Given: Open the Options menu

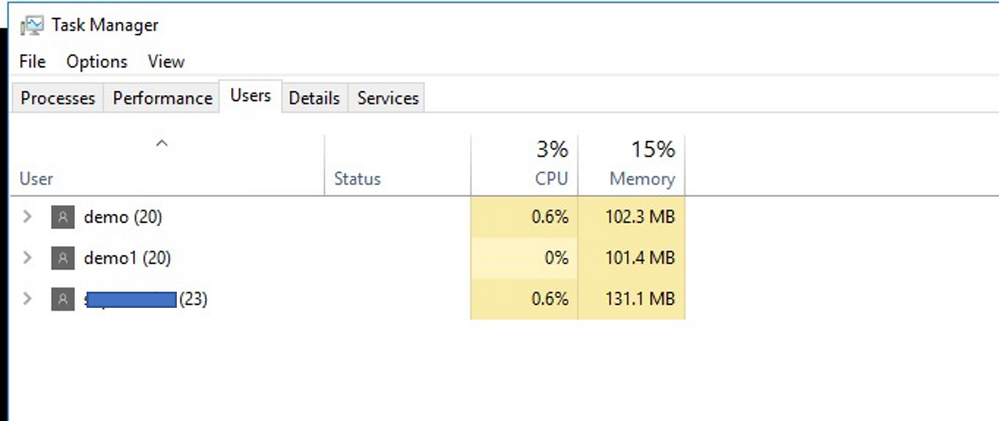Looking at the screenshot, I should point(97,62).
